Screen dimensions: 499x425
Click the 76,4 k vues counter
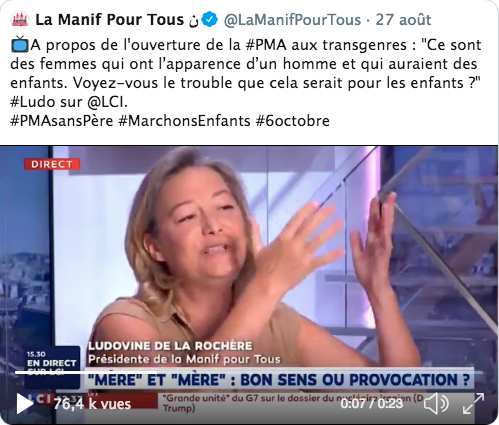pos(92,404)
